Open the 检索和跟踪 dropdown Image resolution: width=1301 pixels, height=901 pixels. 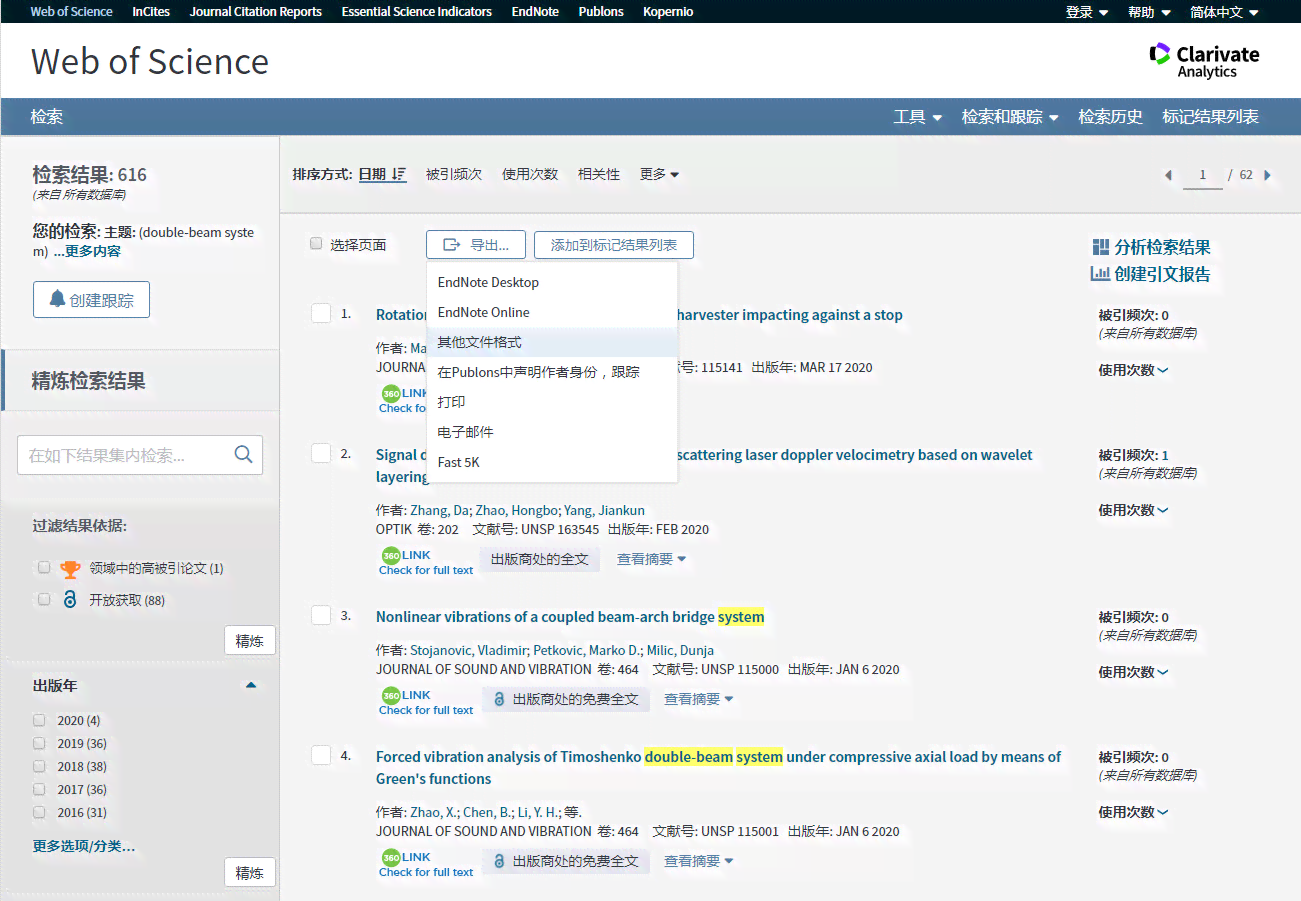click(x=1009, y=117)
